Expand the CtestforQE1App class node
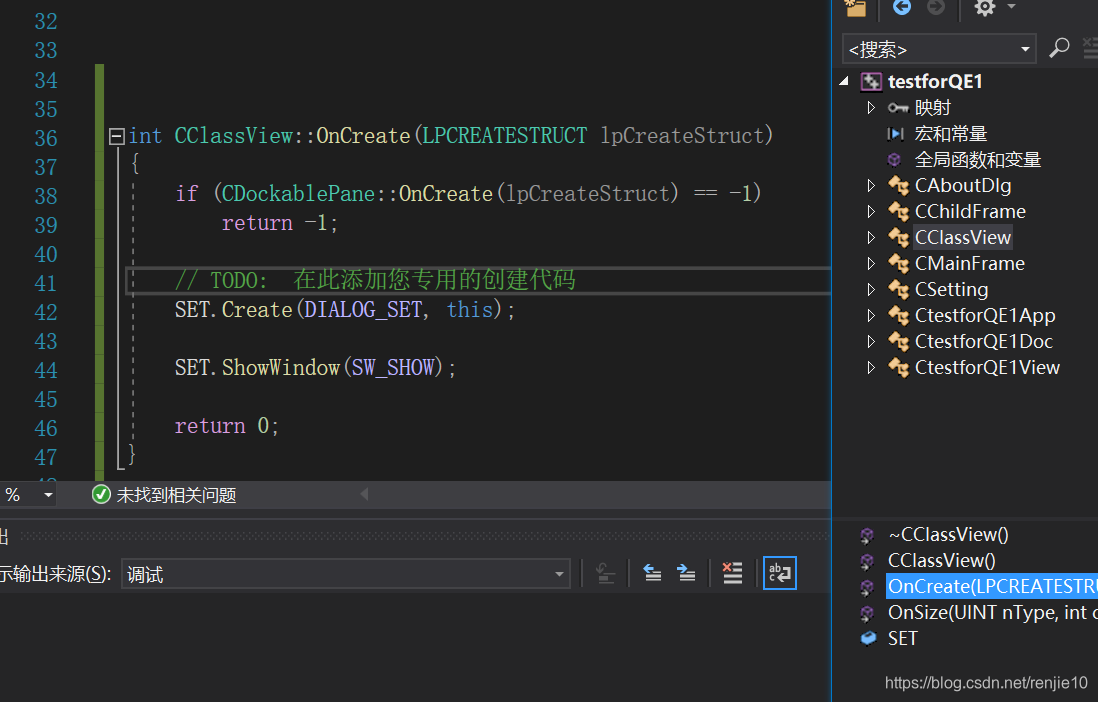Image resolution: width=1098 pixels, height=702 pixels. (871, 315)
